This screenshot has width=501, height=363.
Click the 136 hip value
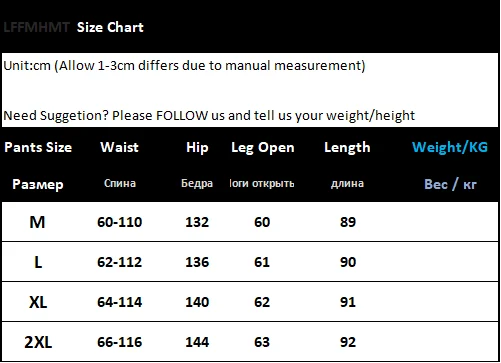pos(197,262)
